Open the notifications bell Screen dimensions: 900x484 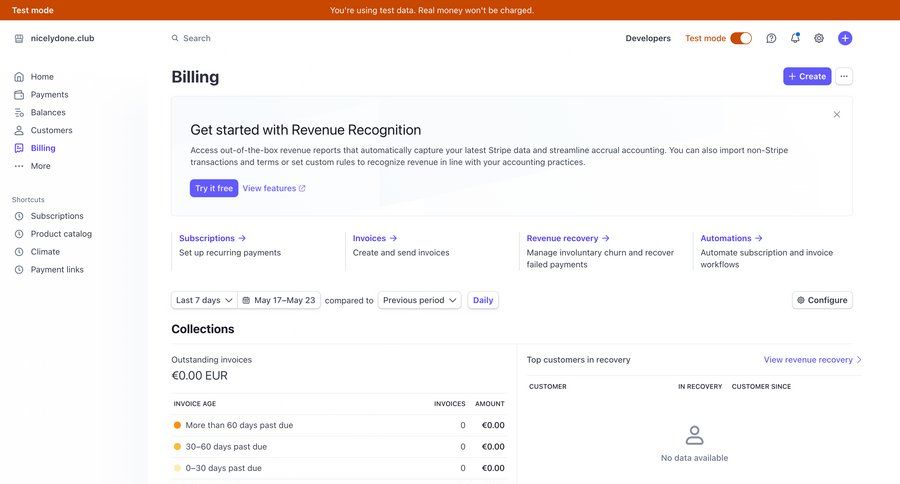[x=795, y=38]
